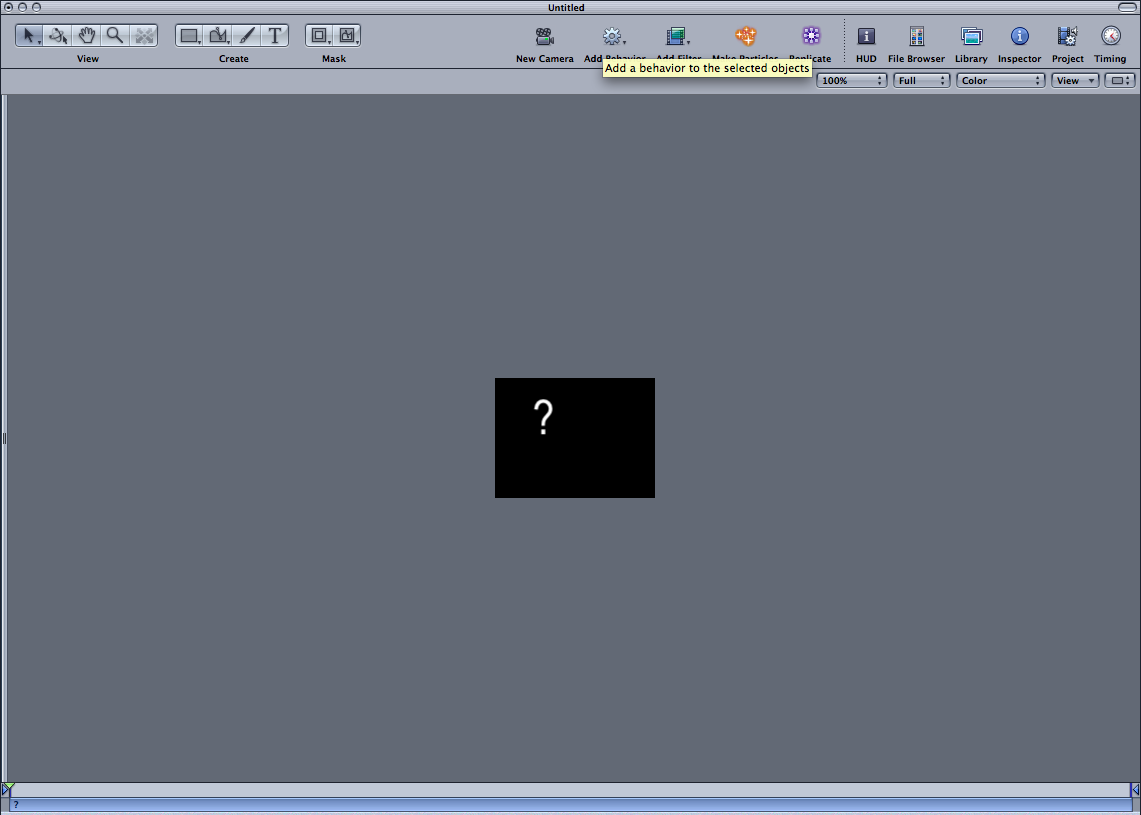Screen dimensions: 1141x815
Task: Pick the Zoom magnifier tool
Action: pyautogui.click(x=115, y=36)
